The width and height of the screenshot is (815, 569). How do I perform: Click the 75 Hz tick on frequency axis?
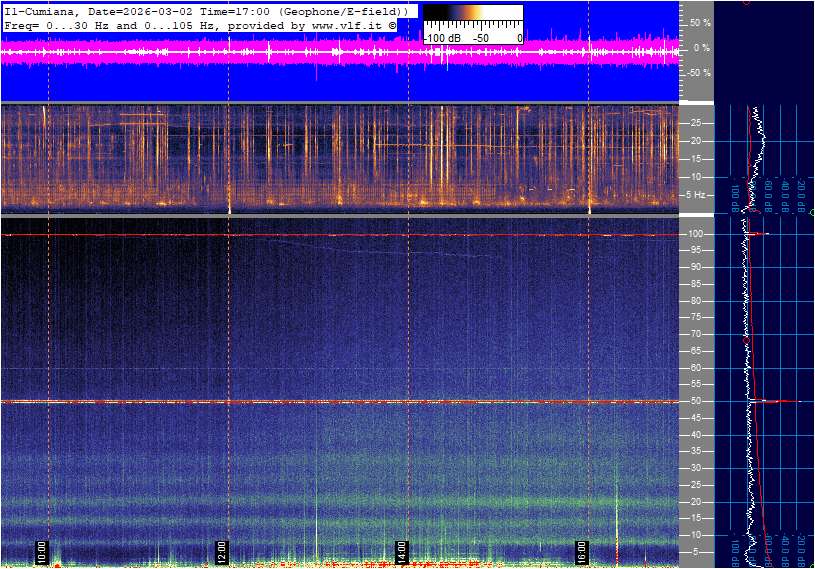(x=696, y=318)
